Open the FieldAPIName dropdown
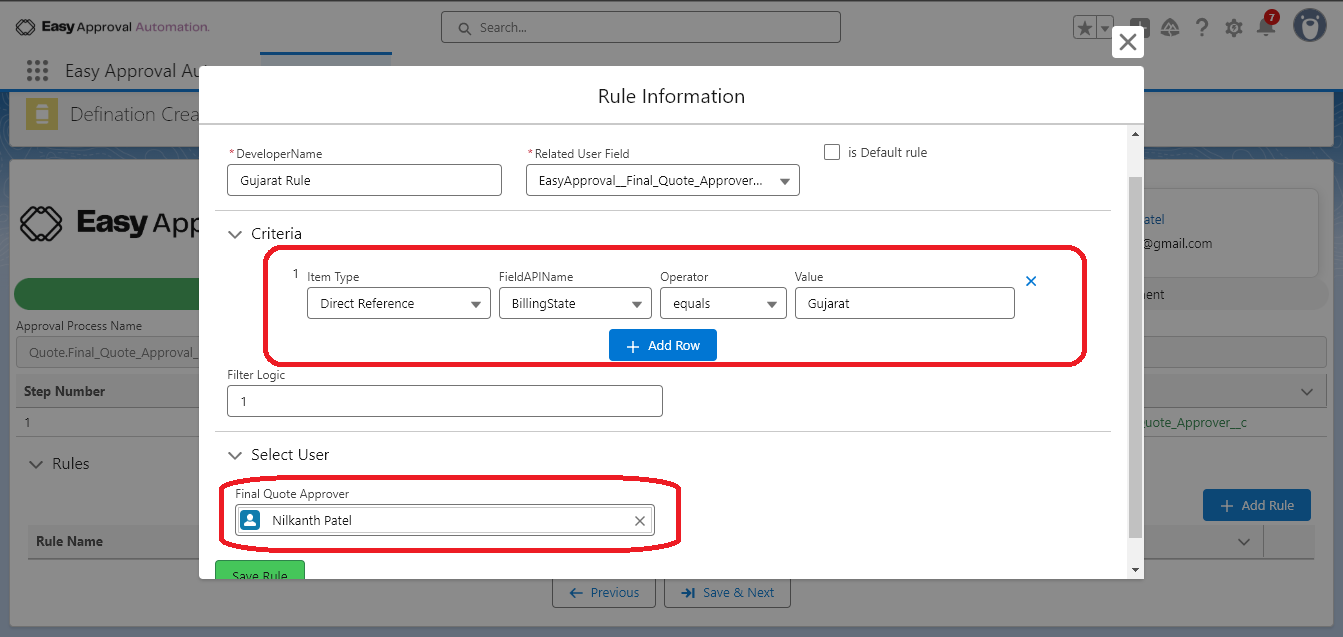1343x637 pixels. 575,303
